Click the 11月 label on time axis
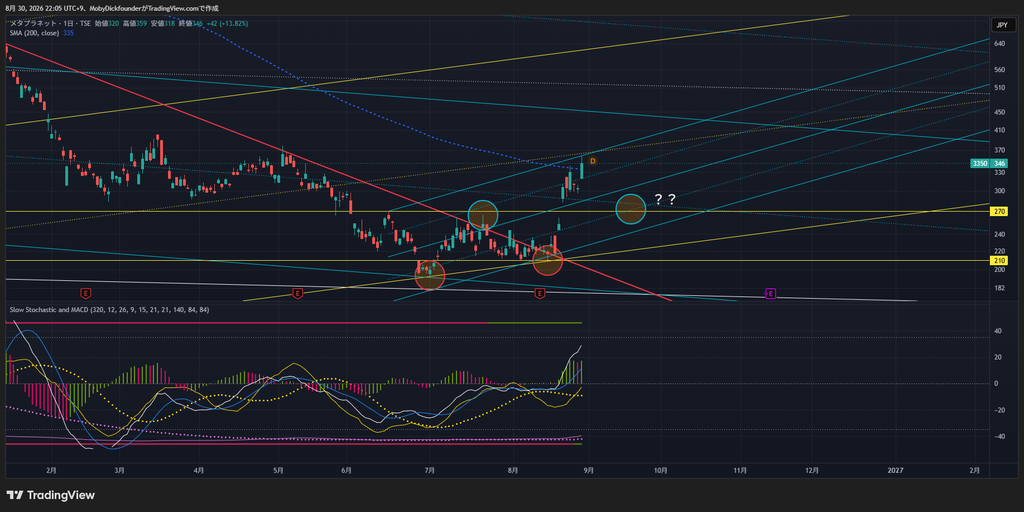Screen dimensions: 1024x512 pyautogui.click(x=740, y=470)
